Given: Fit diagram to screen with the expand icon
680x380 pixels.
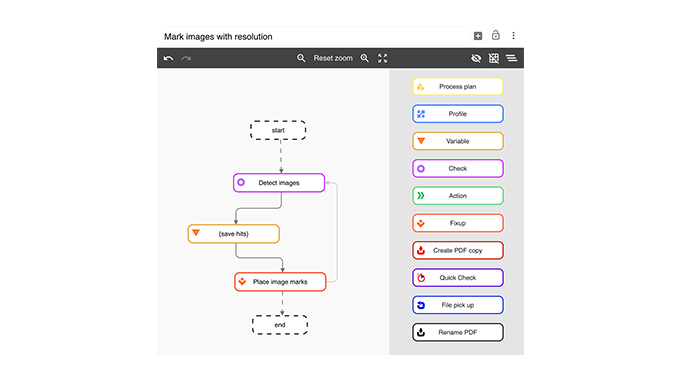Looking at the screenshot, I should [x=382, y=58].
